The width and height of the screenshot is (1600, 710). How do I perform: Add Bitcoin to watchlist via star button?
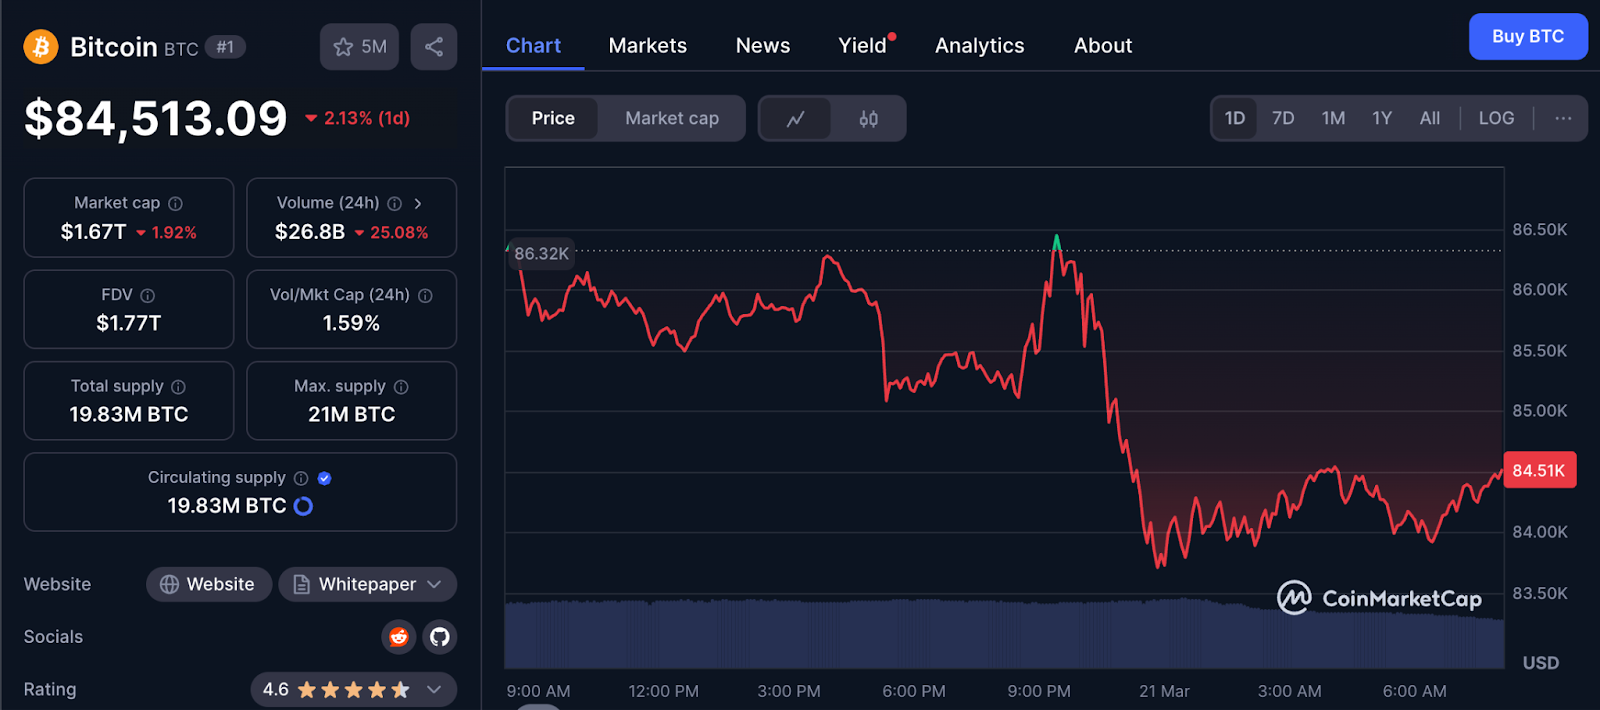[x=359, y=47]
